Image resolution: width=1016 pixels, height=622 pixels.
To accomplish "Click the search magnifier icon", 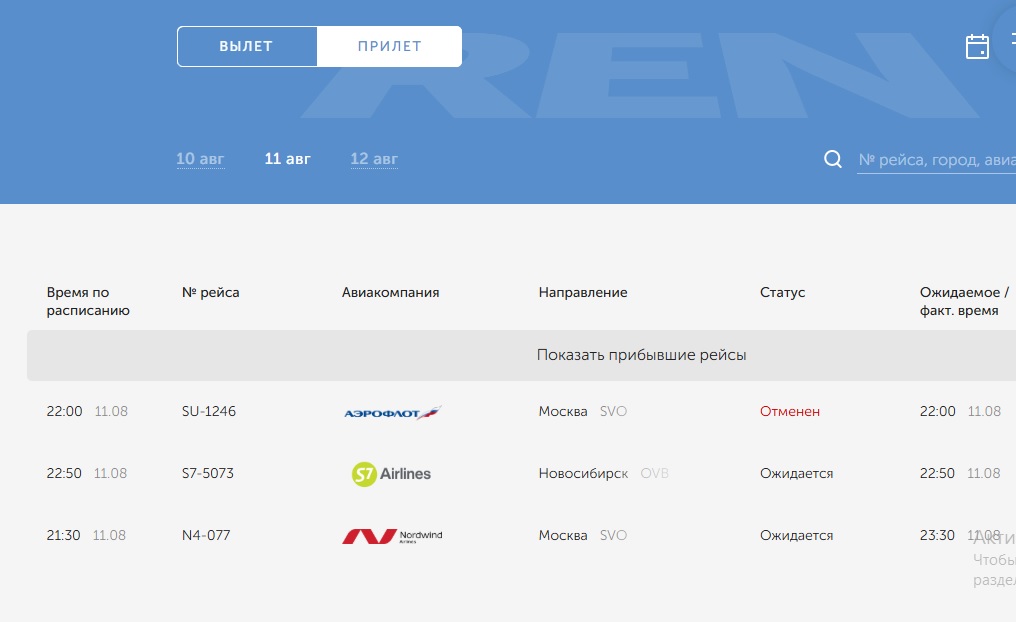I will [x=832, y=160].
